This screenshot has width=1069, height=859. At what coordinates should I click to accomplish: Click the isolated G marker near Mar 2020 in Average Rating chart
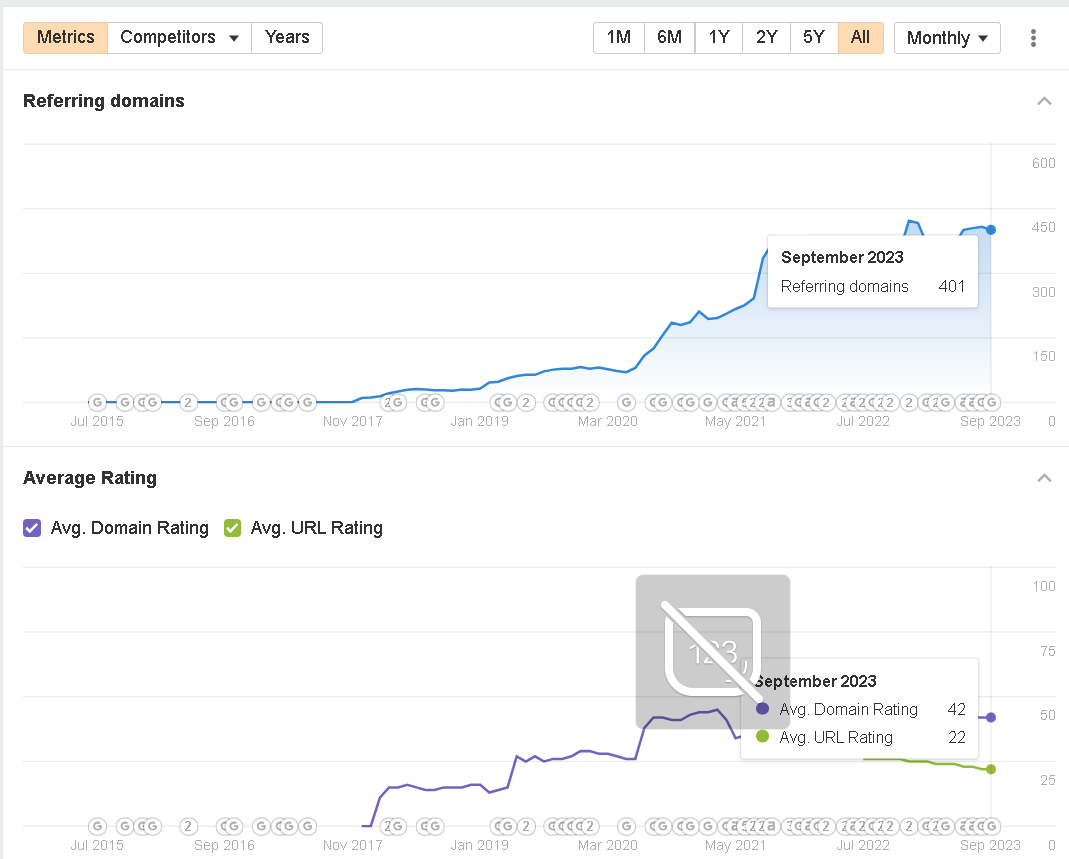(x=626, y=826)
